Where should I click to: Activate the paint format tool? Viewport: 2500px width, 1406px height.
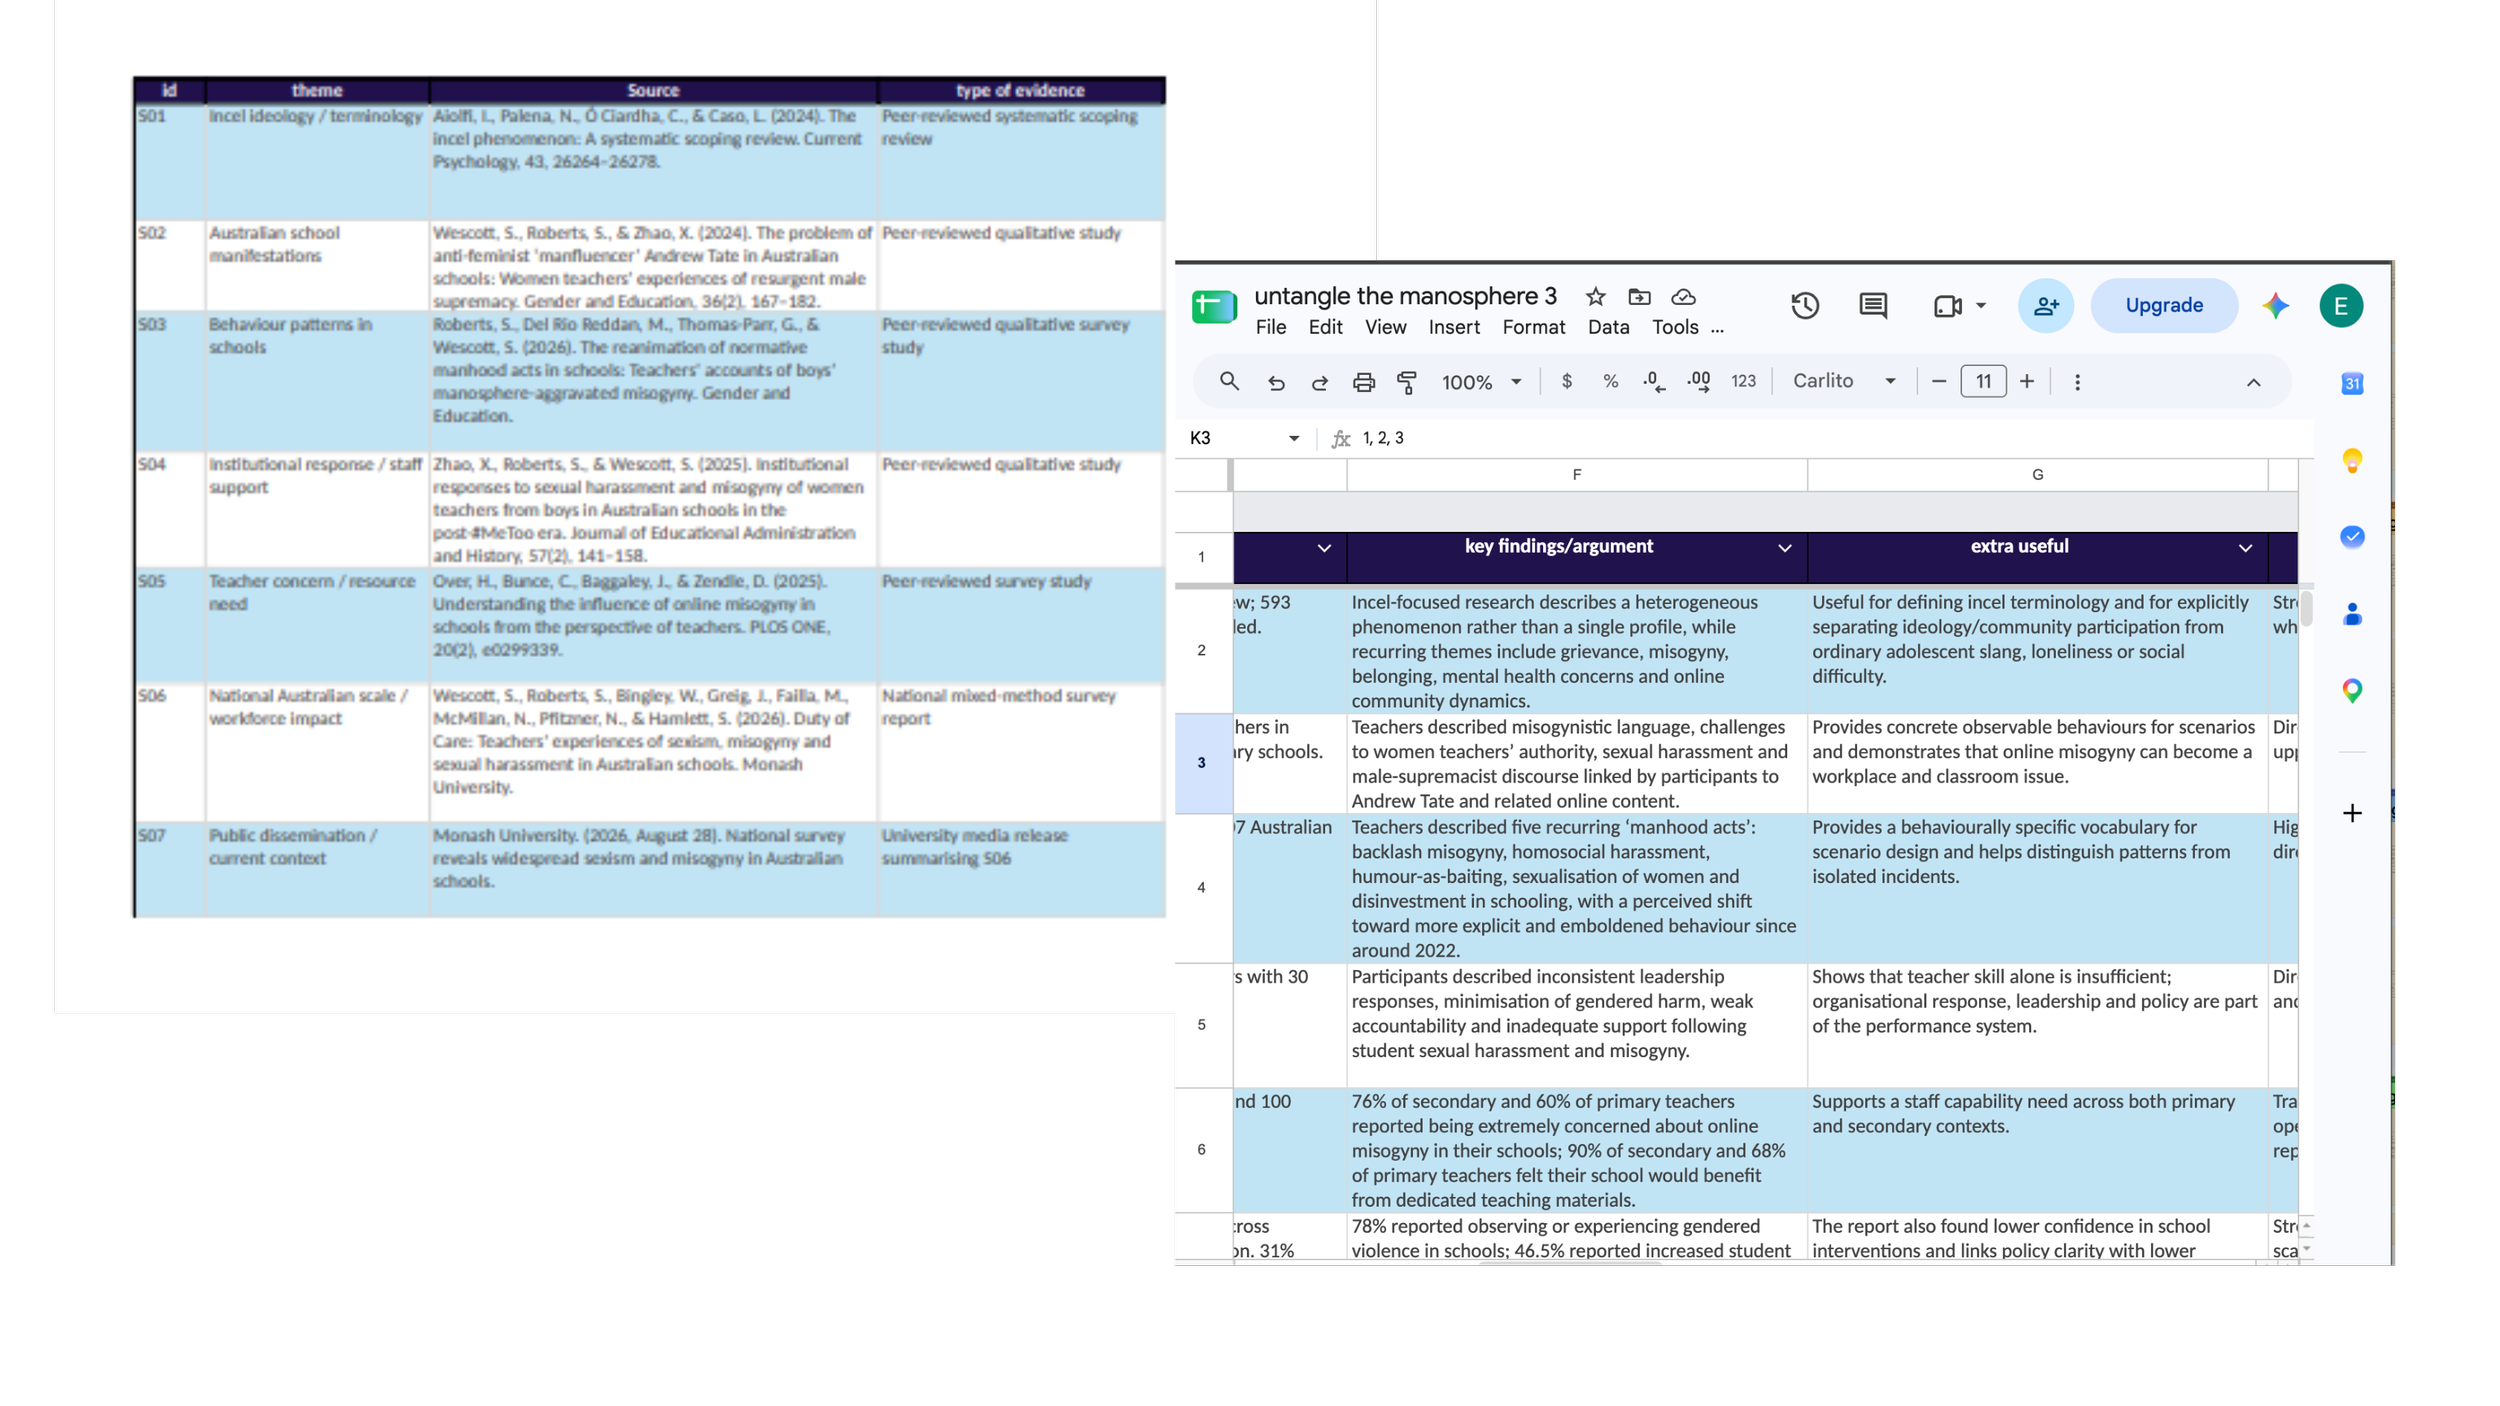coord(1407,382)
